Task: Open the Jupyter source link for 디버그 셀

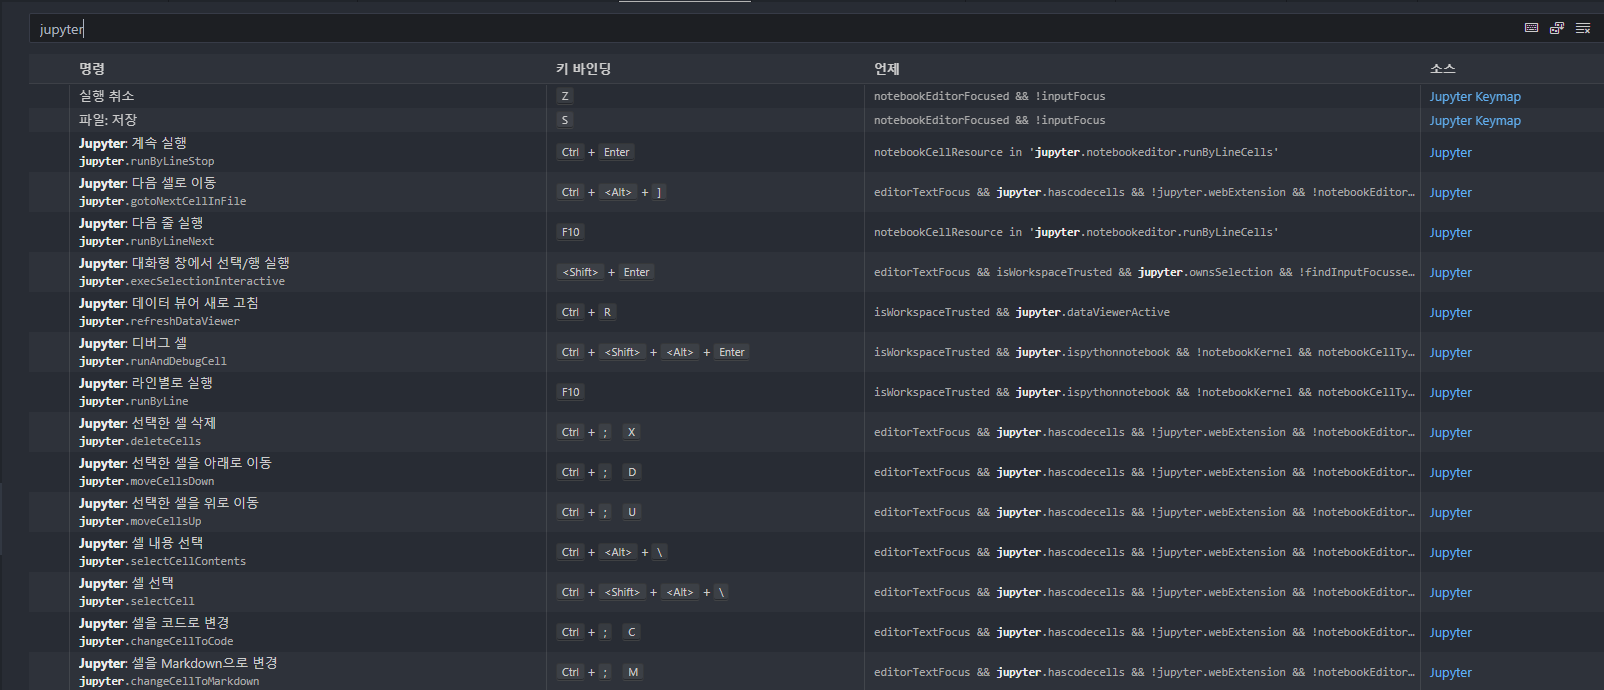Action: (x=1450, y=353)
